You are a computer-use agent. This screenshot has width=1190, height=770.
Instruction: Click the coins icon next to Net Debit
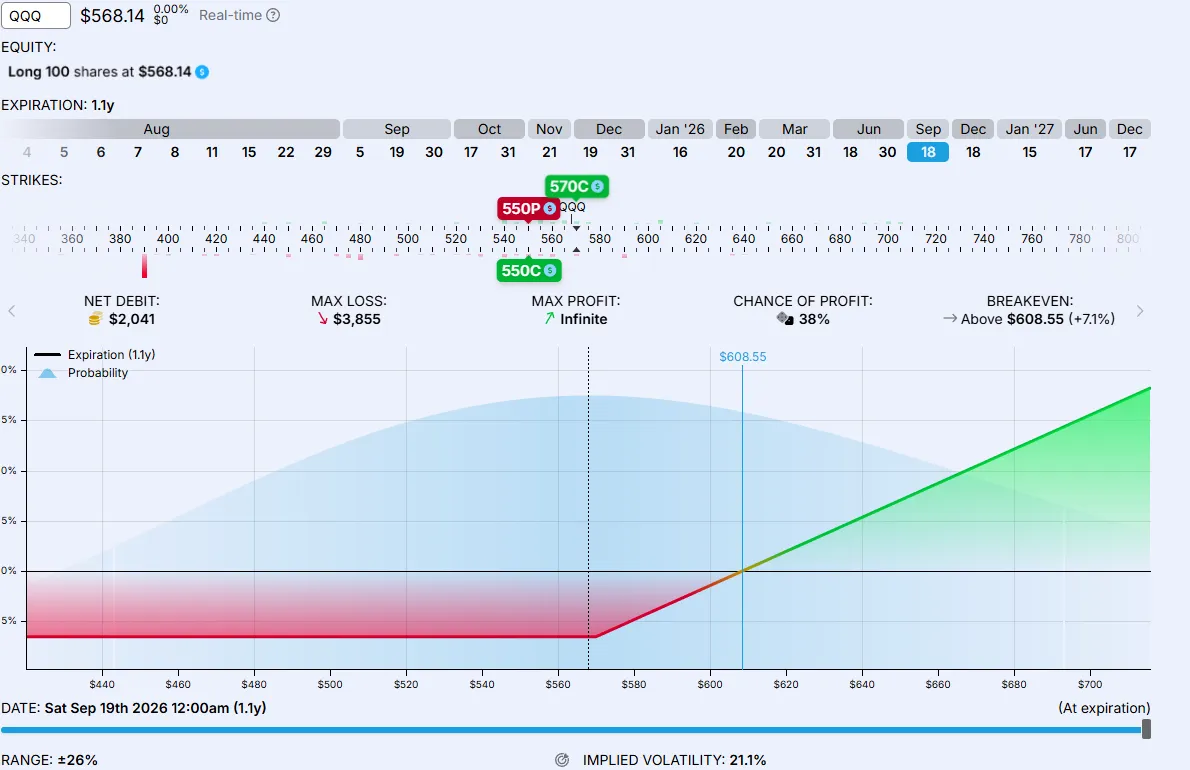(95, 319)
